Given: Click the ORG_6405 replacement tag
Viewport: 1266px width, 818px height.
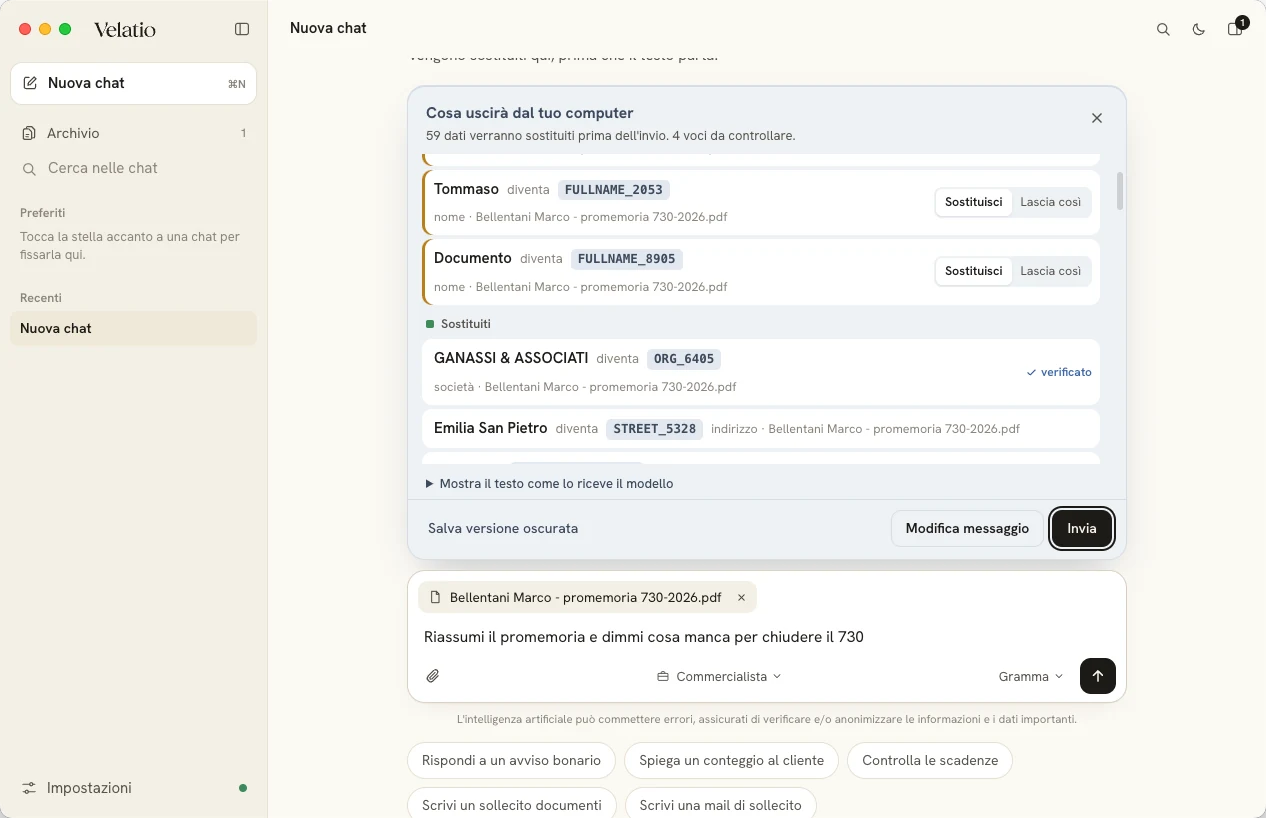Looking at the screenshot, I should click(684, 358).
